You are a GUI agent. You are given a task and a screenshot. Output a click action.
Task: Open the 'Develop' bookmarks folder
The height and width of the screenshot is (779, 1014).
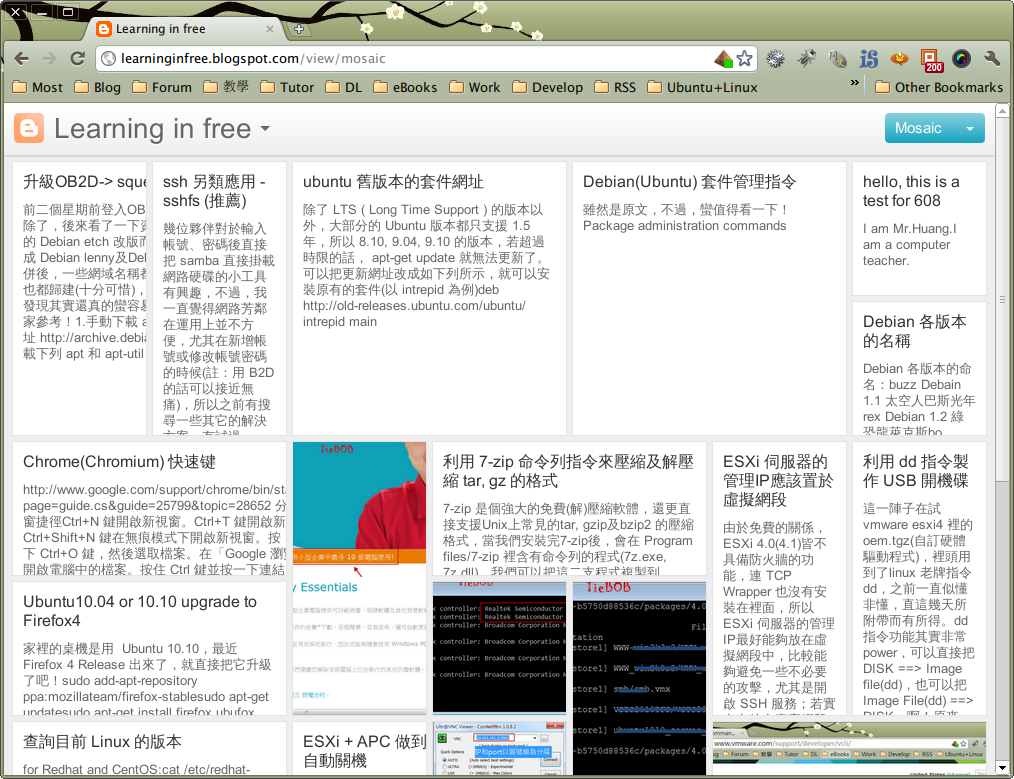click(548, 87)
